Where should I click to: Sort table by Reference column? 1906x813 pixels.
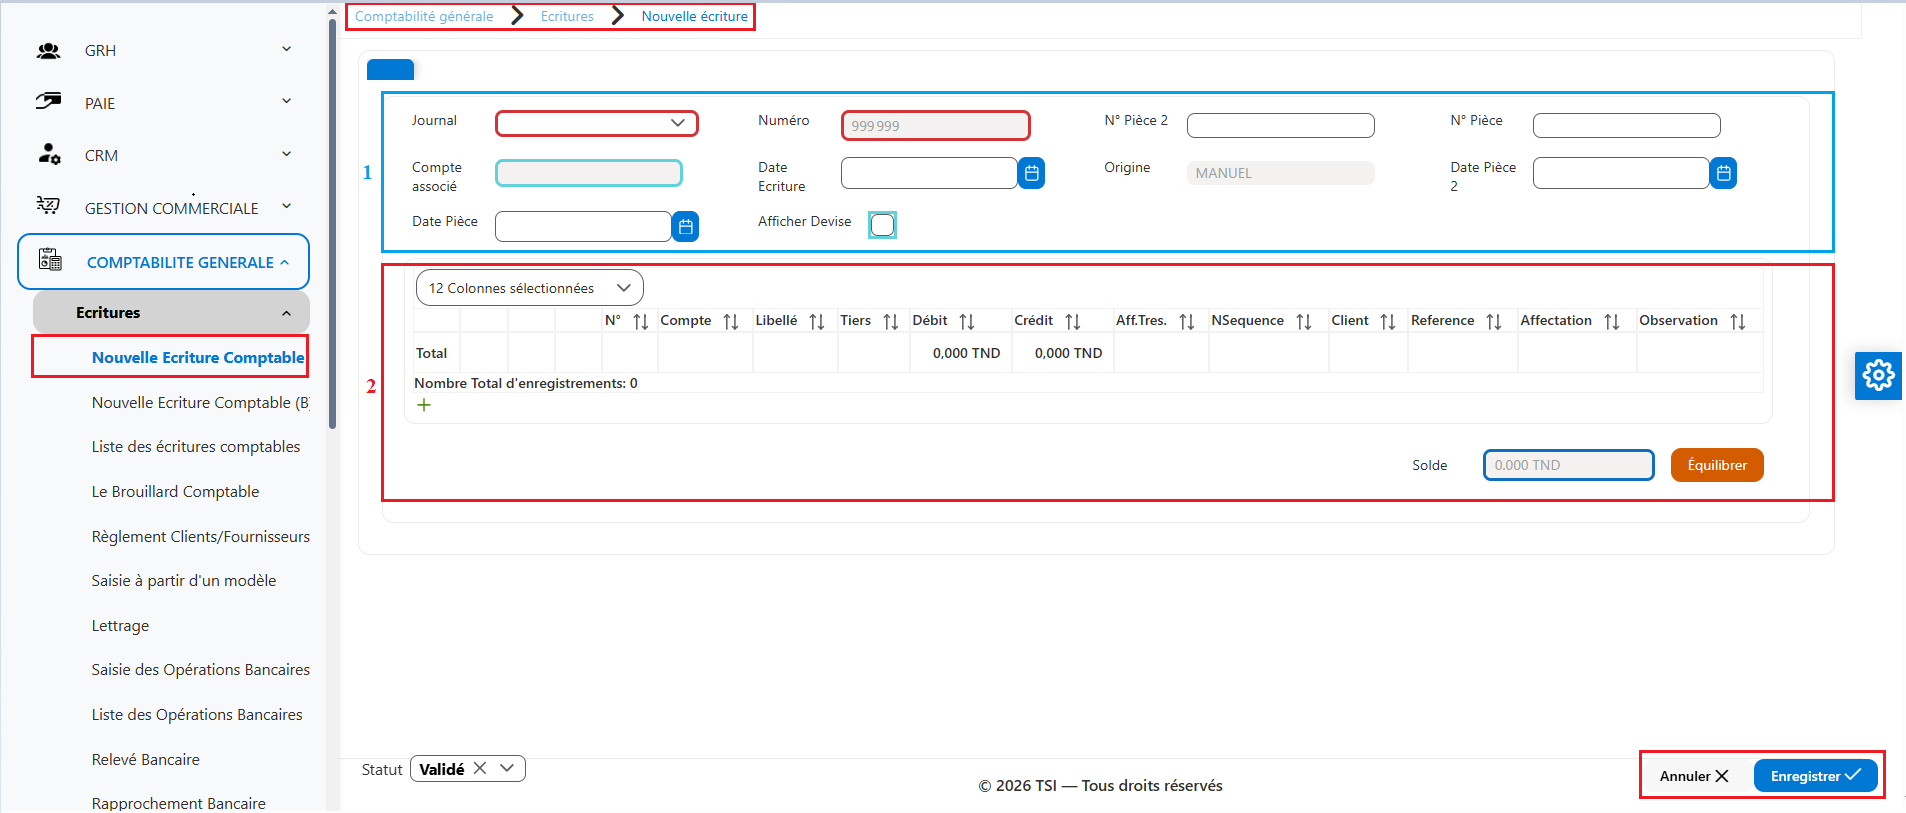click(x=1494, y=322)
